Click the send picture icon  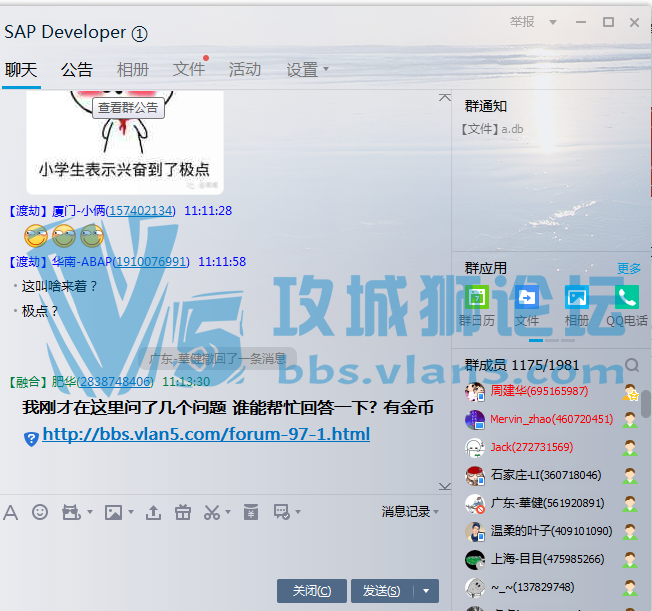tap(114, 512)
